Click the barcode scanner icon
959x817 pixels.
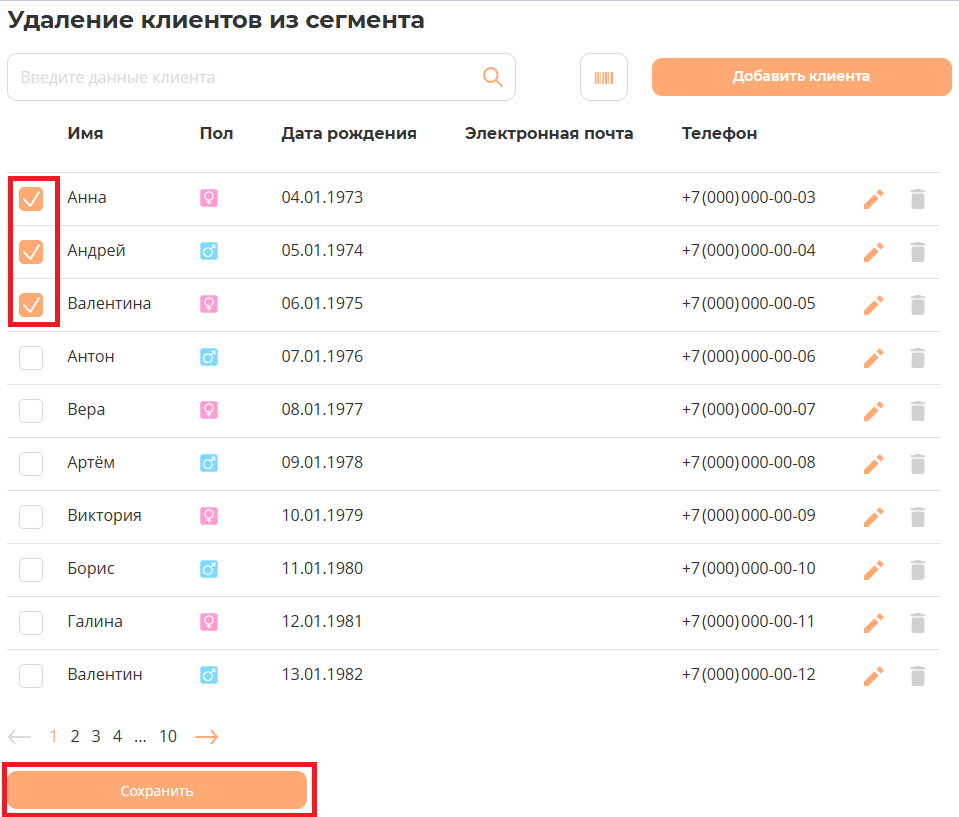click(x=604, y=77)
